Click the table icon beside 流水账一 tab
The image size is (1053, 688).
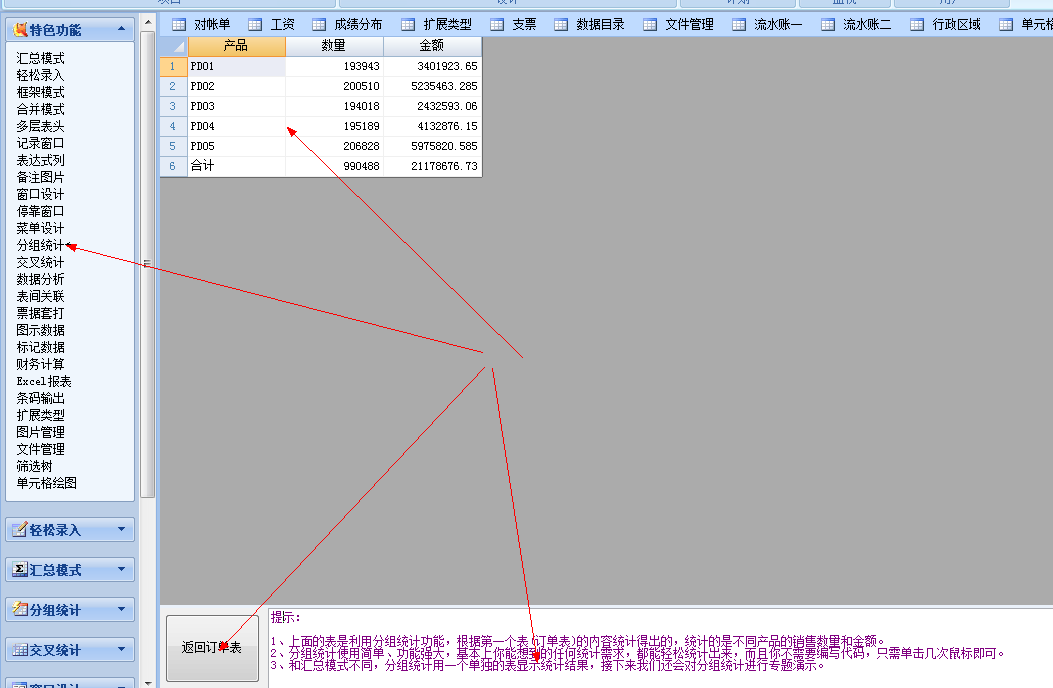tap(739, 25)
